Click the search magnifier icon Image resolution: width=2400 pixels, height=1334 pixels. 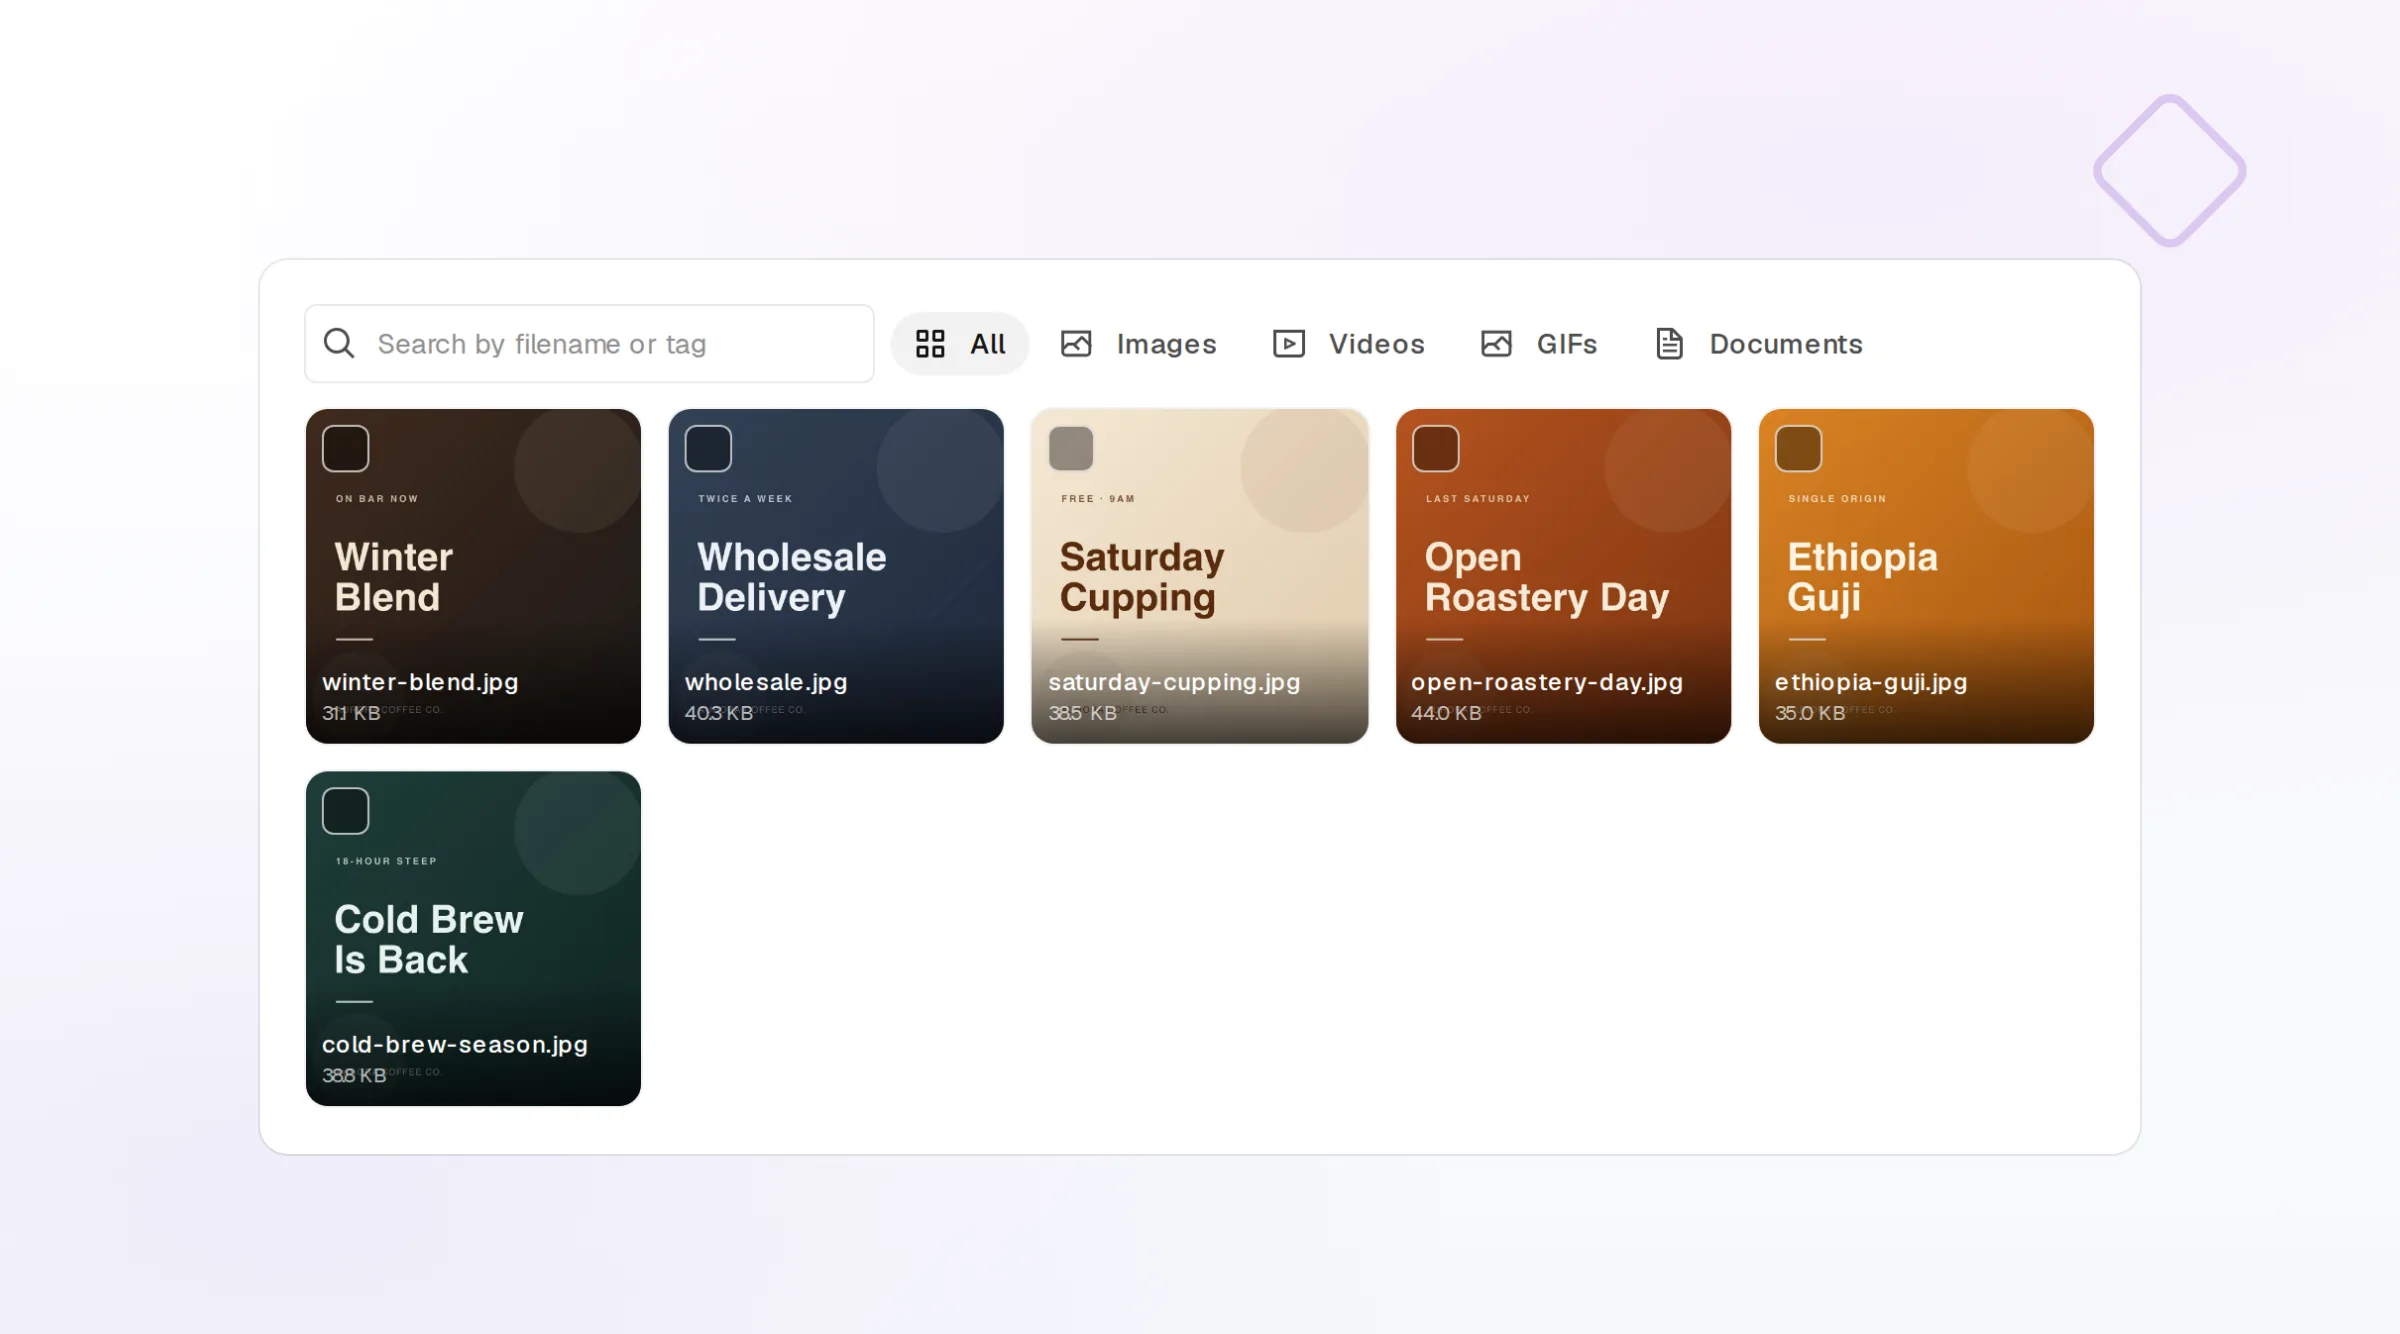pyautogui.click(x=339, y=344)
